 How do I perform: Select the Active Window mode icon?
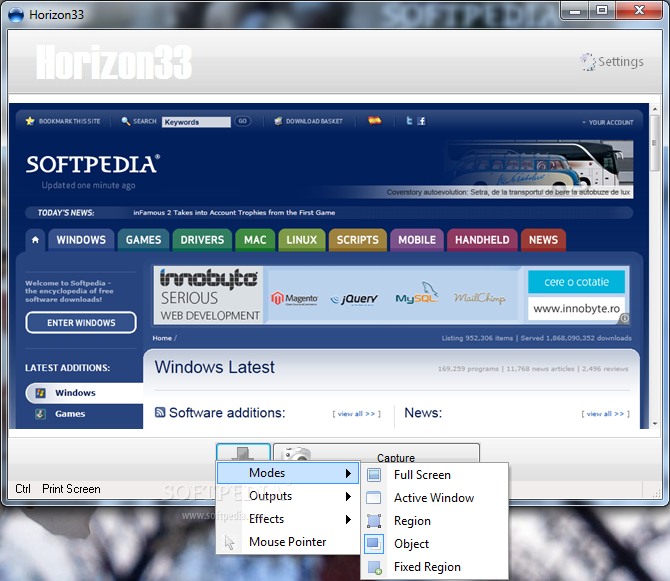374,498
